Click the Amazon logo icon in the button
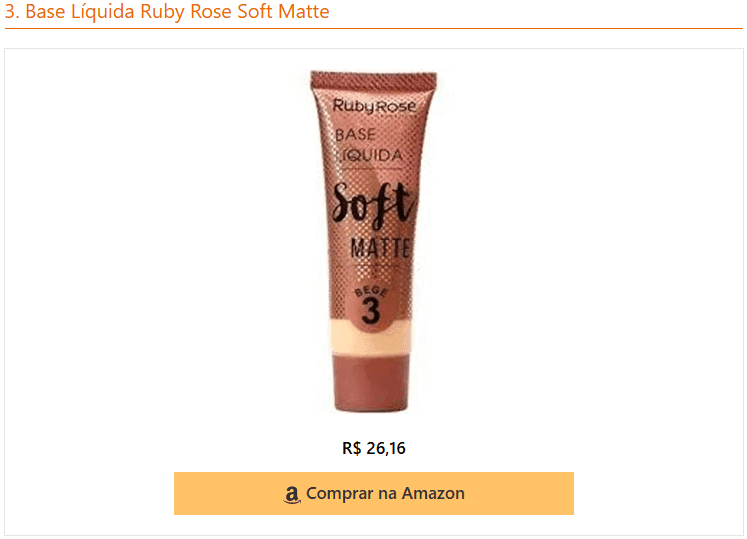Viewport: 747px width, 539px height. click(292, 494)
